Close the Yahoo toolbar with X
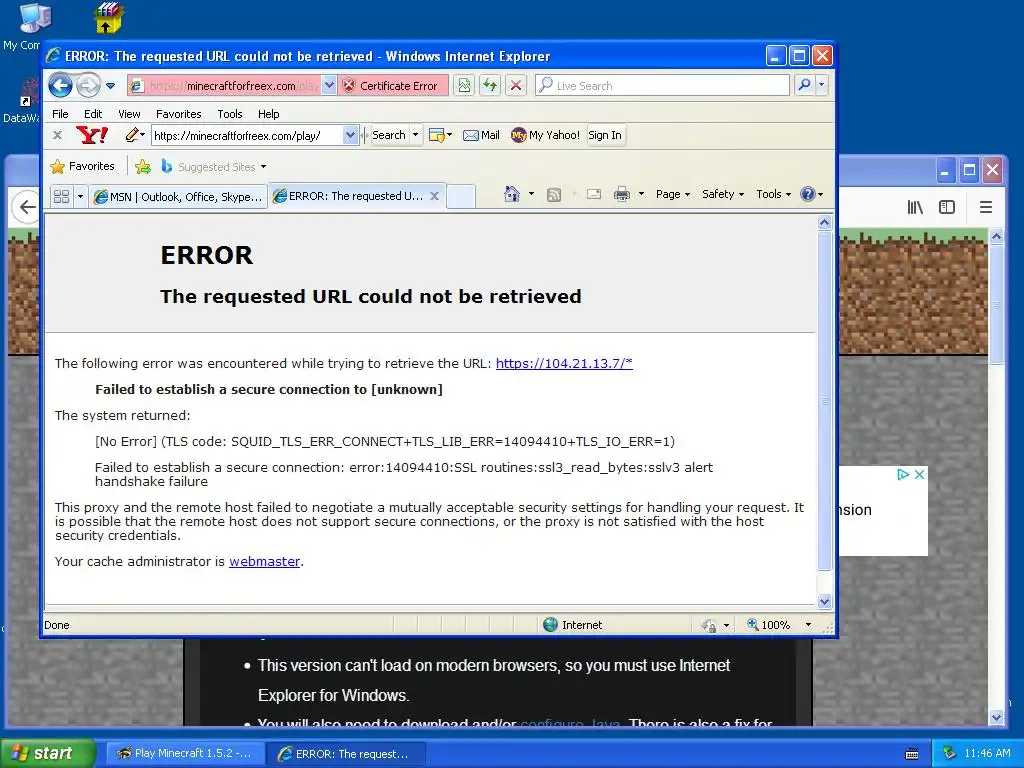The width and height of the screenshot is (1024, 768). click(x=57, y=135)
